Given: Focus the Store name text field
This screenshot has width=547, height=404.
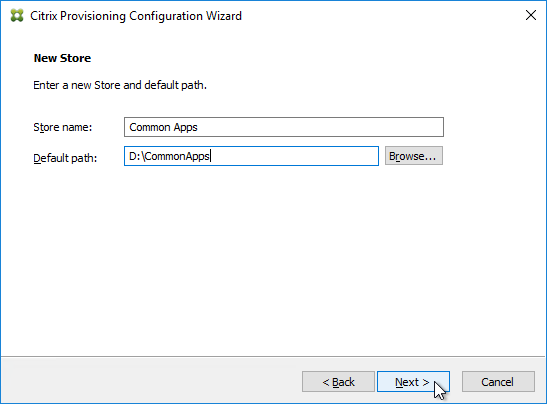Looking at the screenshot, I should (x=284, y=127).
